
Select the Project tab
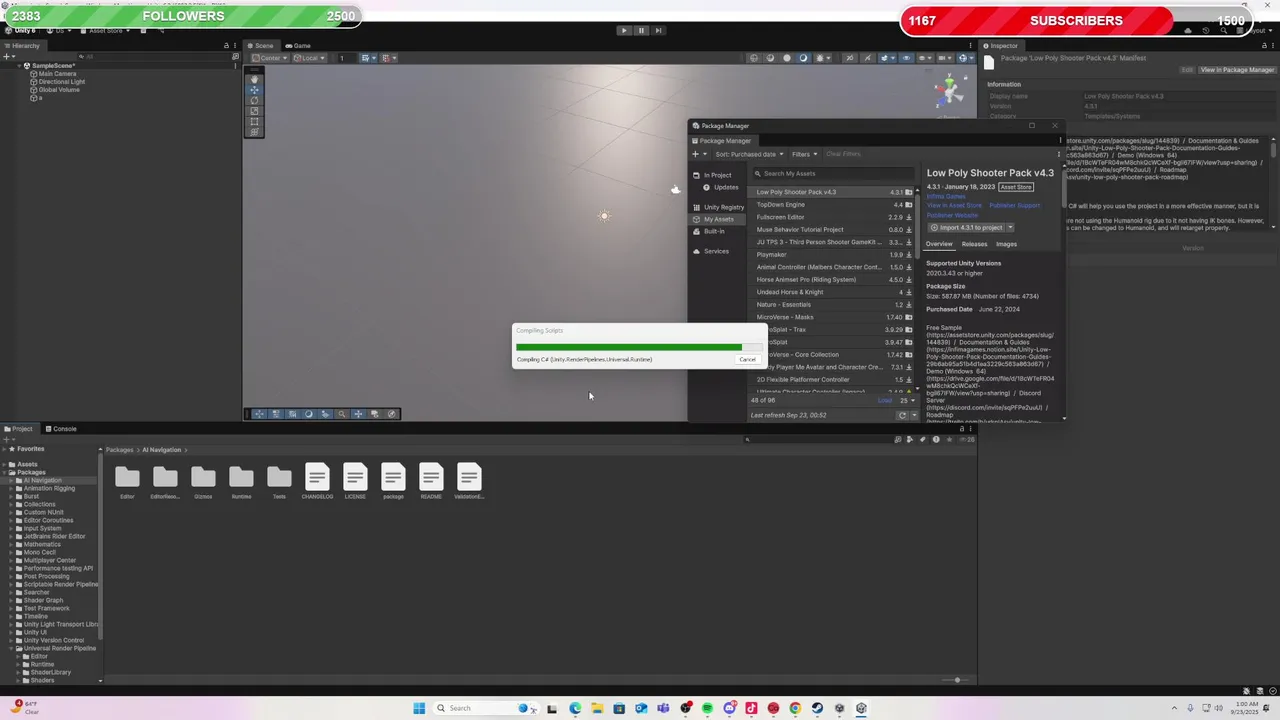[19, 429]
